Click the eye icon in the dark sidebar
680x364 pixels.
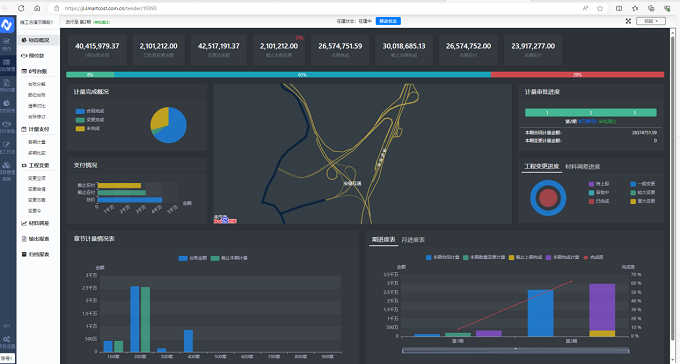[x=7, y=124]
